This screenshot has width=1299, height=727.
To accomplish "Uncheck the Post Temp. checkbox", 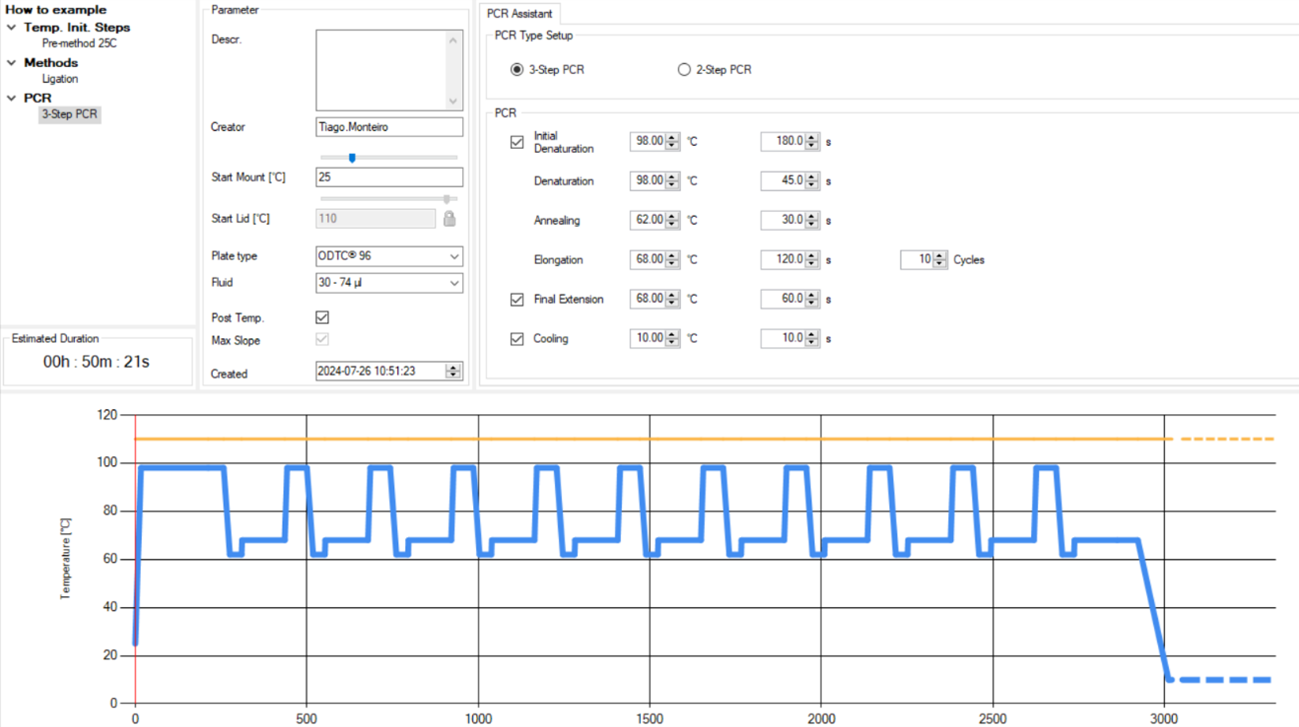I will click(321, 317).
